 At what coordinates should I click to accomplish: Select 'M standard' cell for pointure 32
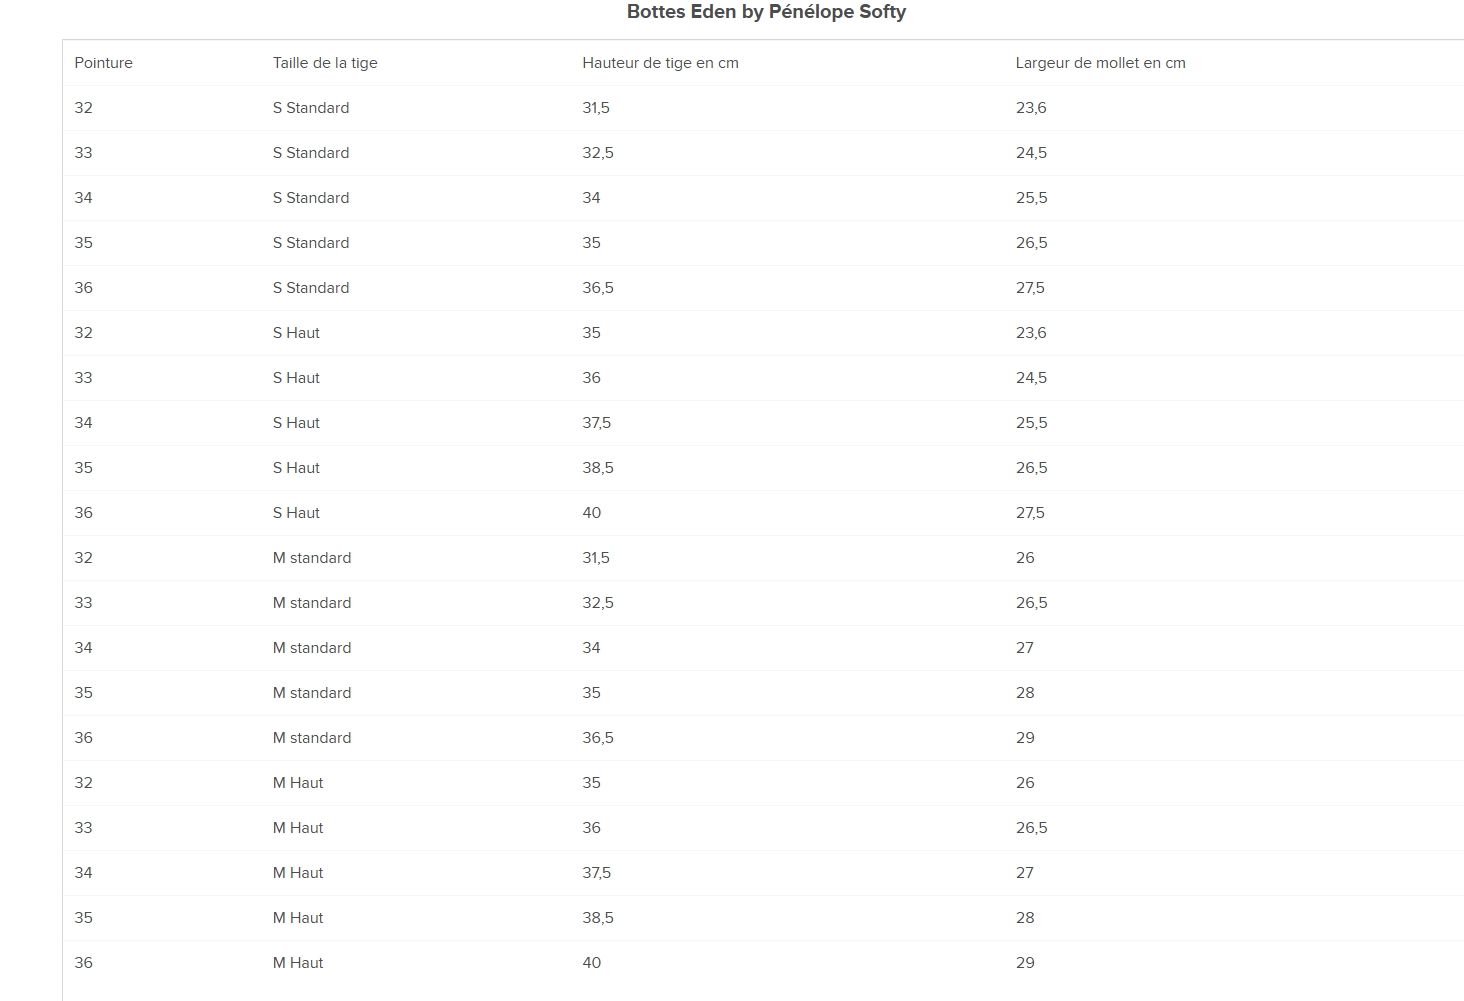coord(312,557)
